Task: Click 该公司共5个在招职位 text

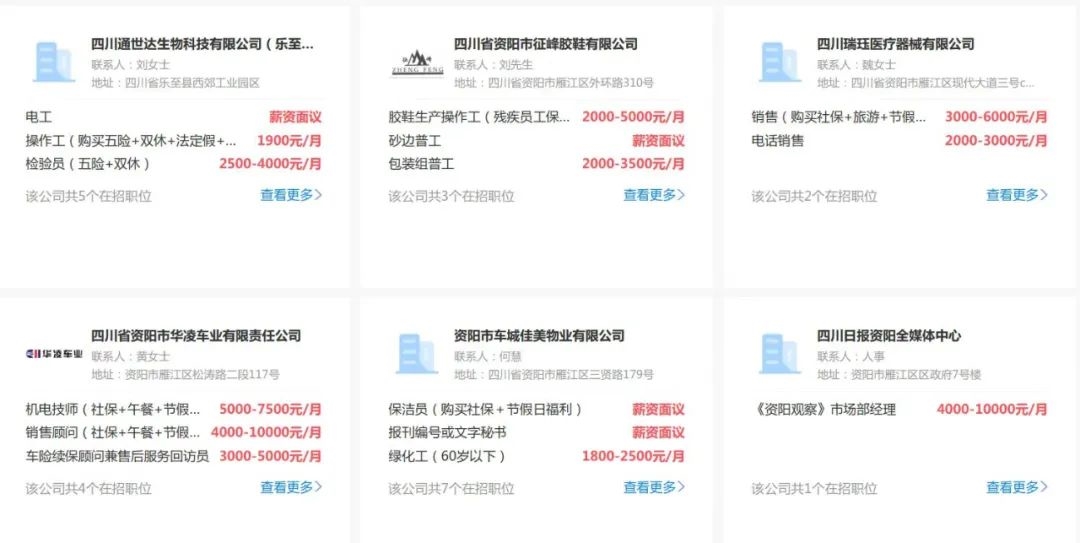Action: coord(89,196)
